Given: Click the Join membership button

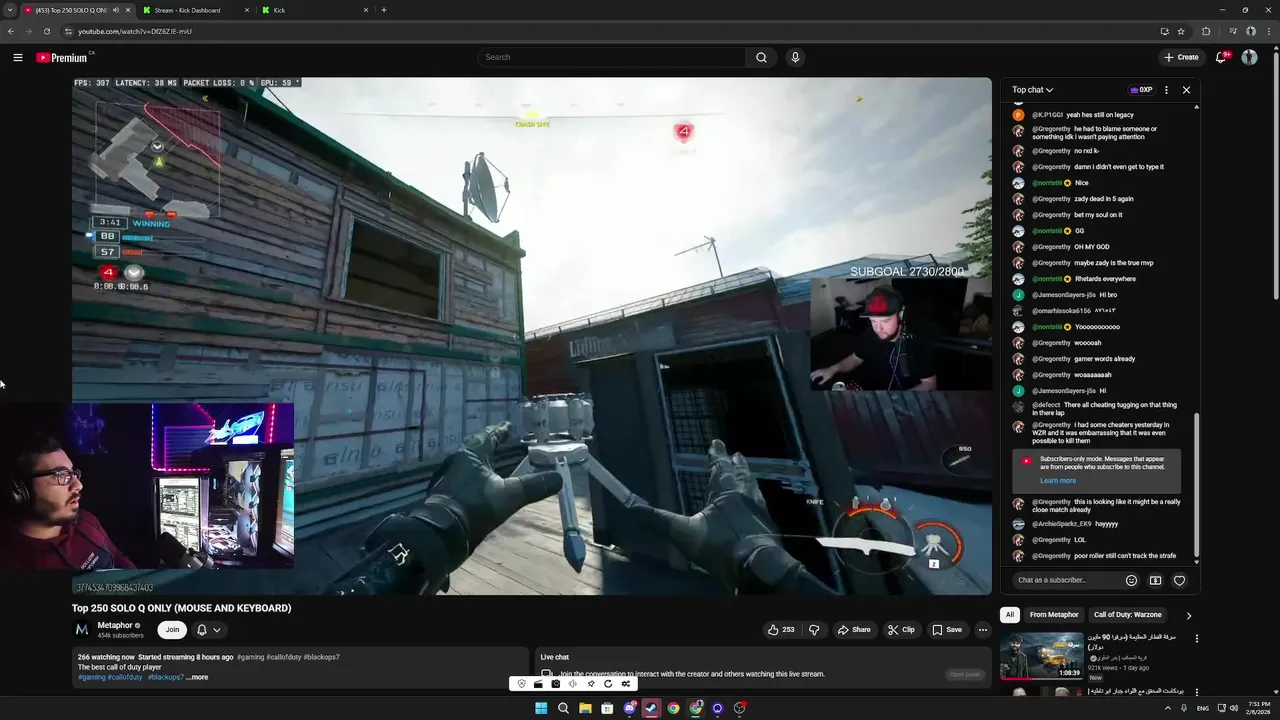Looking at the screenshot, I should pyautogui.click(x=172, y=630).
